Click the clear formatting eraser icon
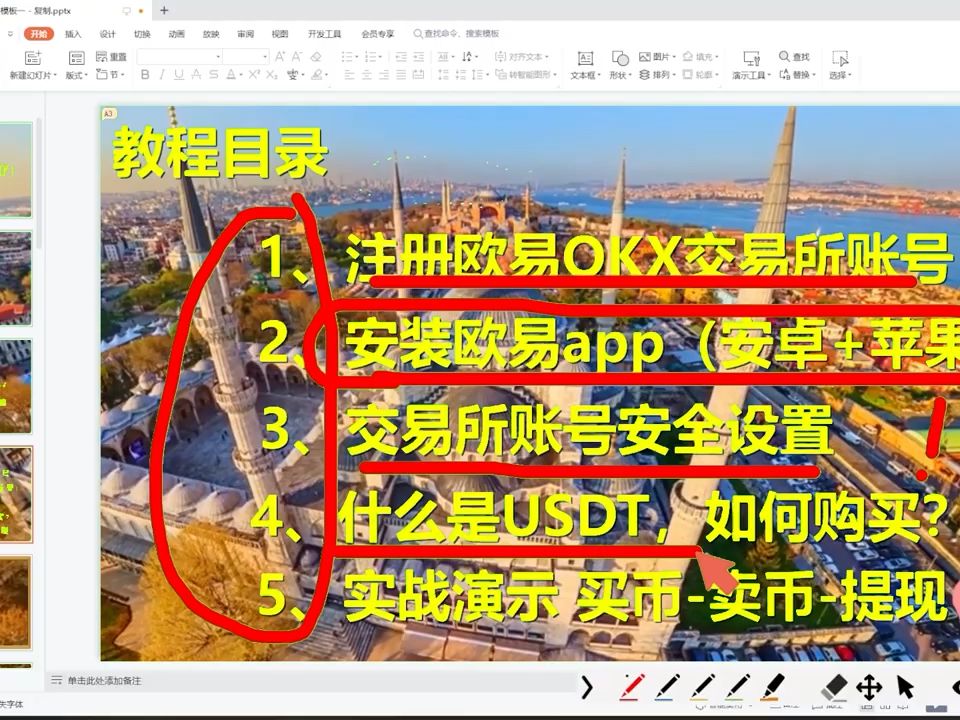960x720 pixels. coord(316,57)
